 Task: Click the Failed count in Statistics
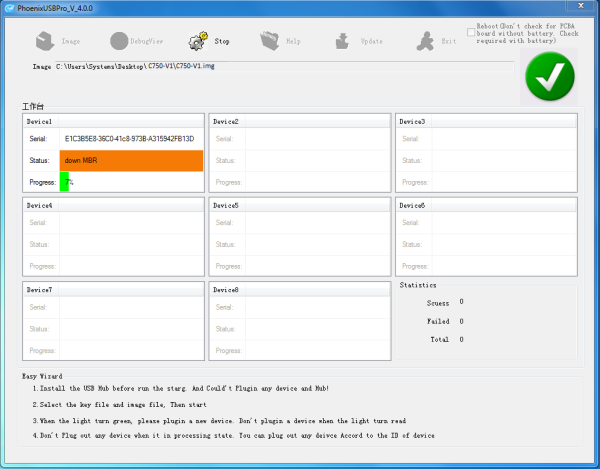(461, 321)
